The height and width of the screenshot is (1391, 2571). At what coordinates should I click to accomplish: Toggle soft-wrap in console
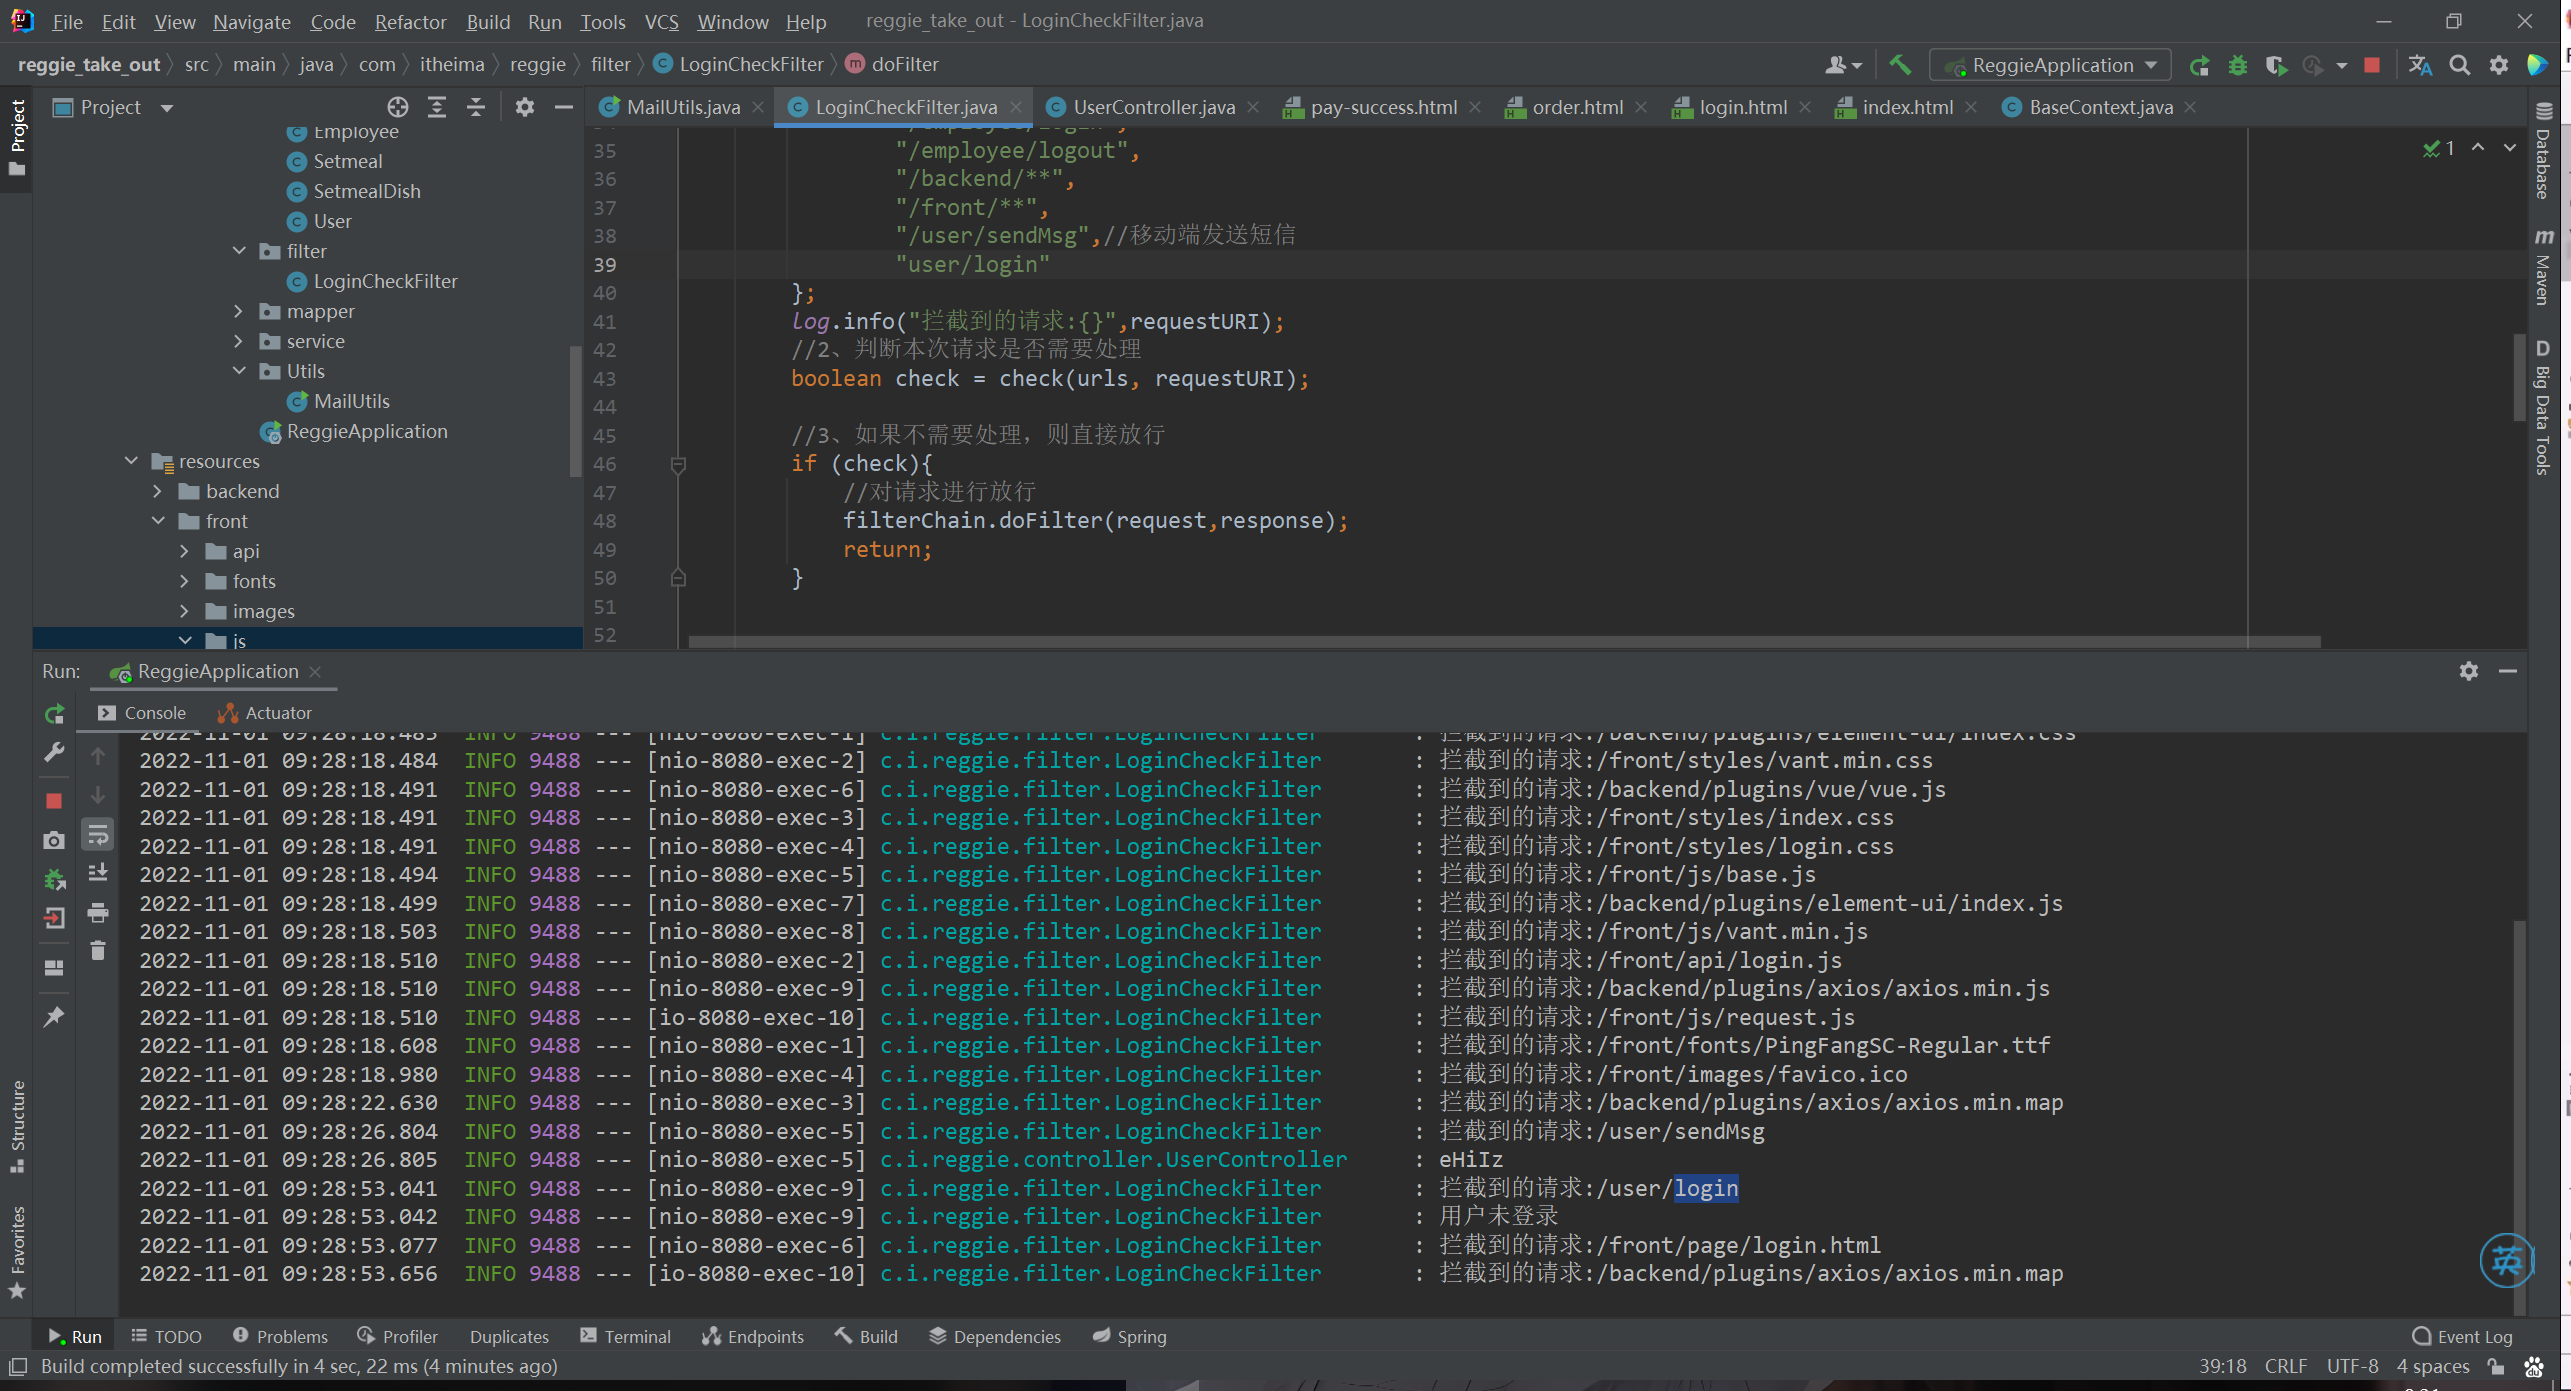(98, 834)
